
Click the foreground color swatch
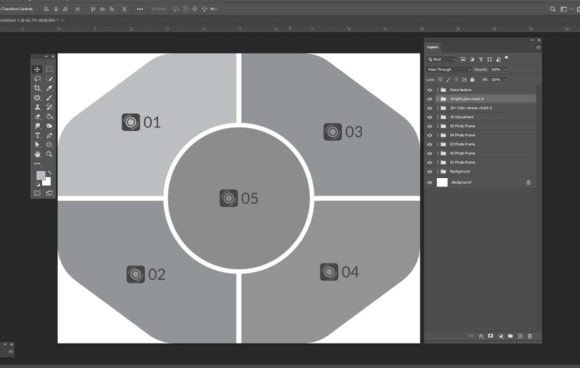[40, 175]
